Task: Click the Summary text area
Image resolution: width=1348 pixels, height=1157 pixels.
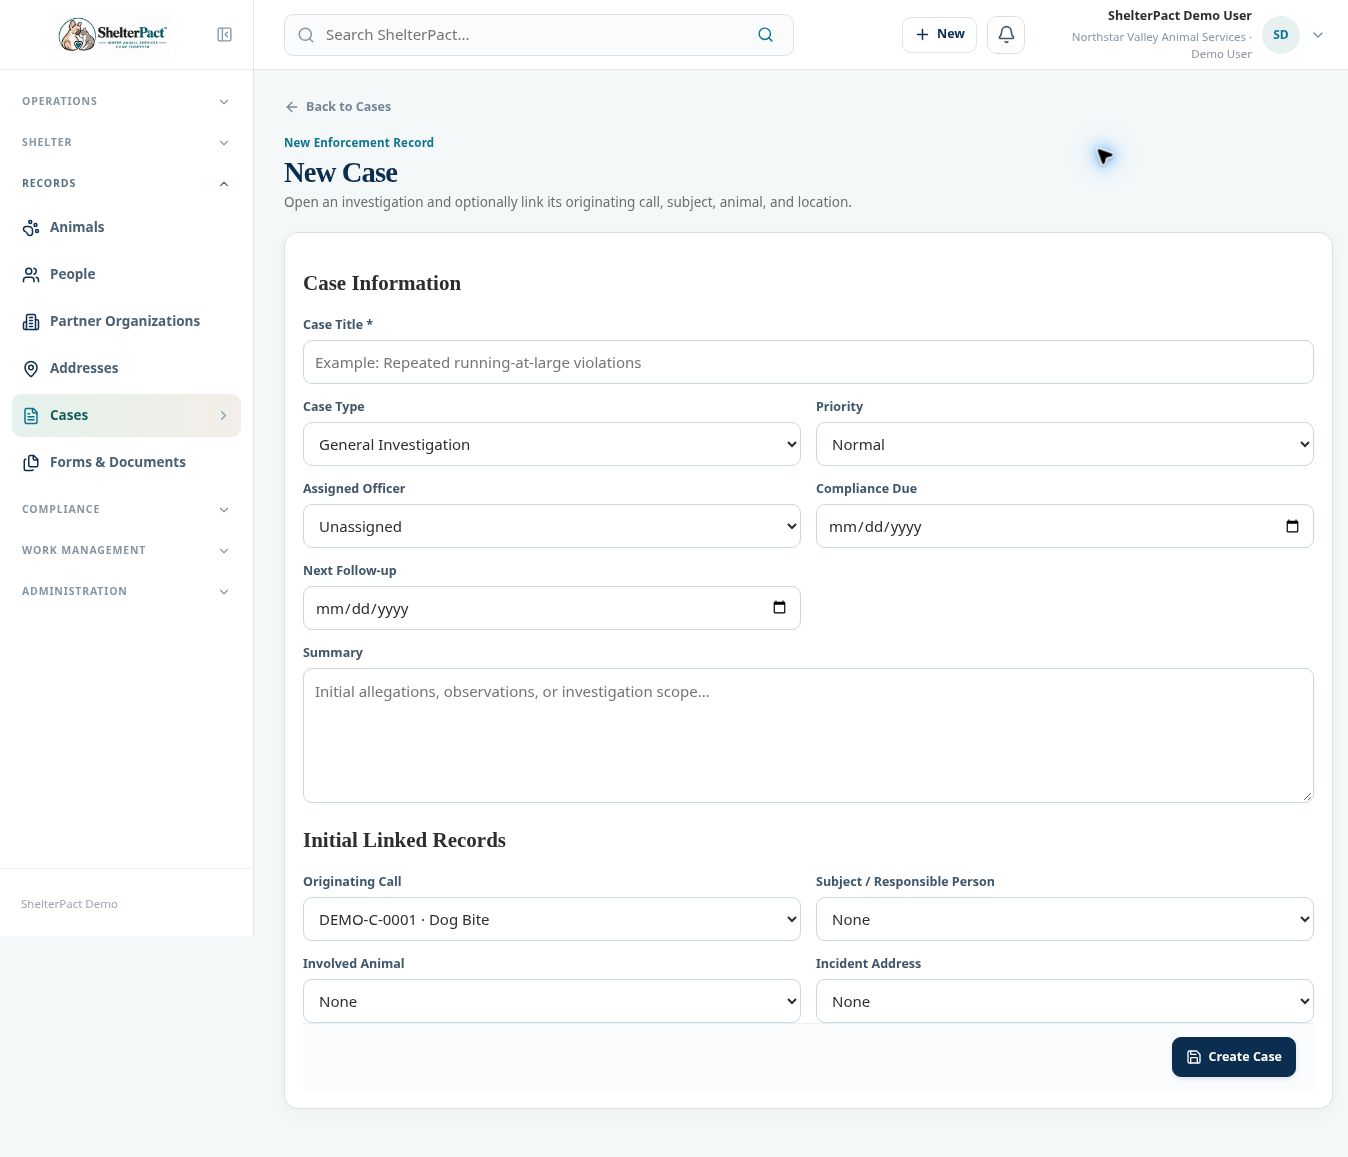Action: tap(808, 735)
